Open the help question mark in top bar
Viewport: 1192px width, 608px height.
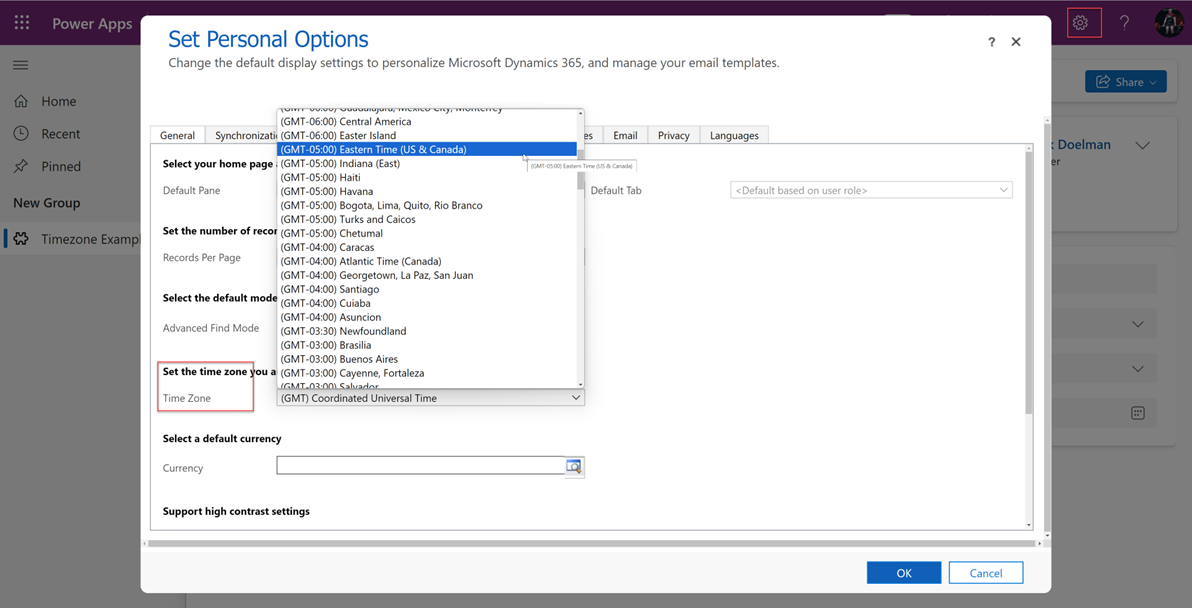[x=1124, y=23]
